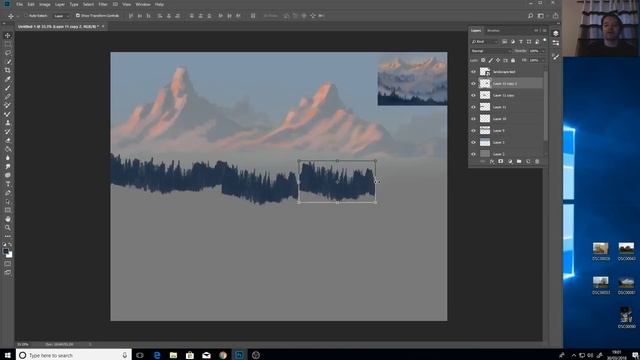Click Align top edges icon
Viewport: 640px width, 360px height.
[131, 16]
